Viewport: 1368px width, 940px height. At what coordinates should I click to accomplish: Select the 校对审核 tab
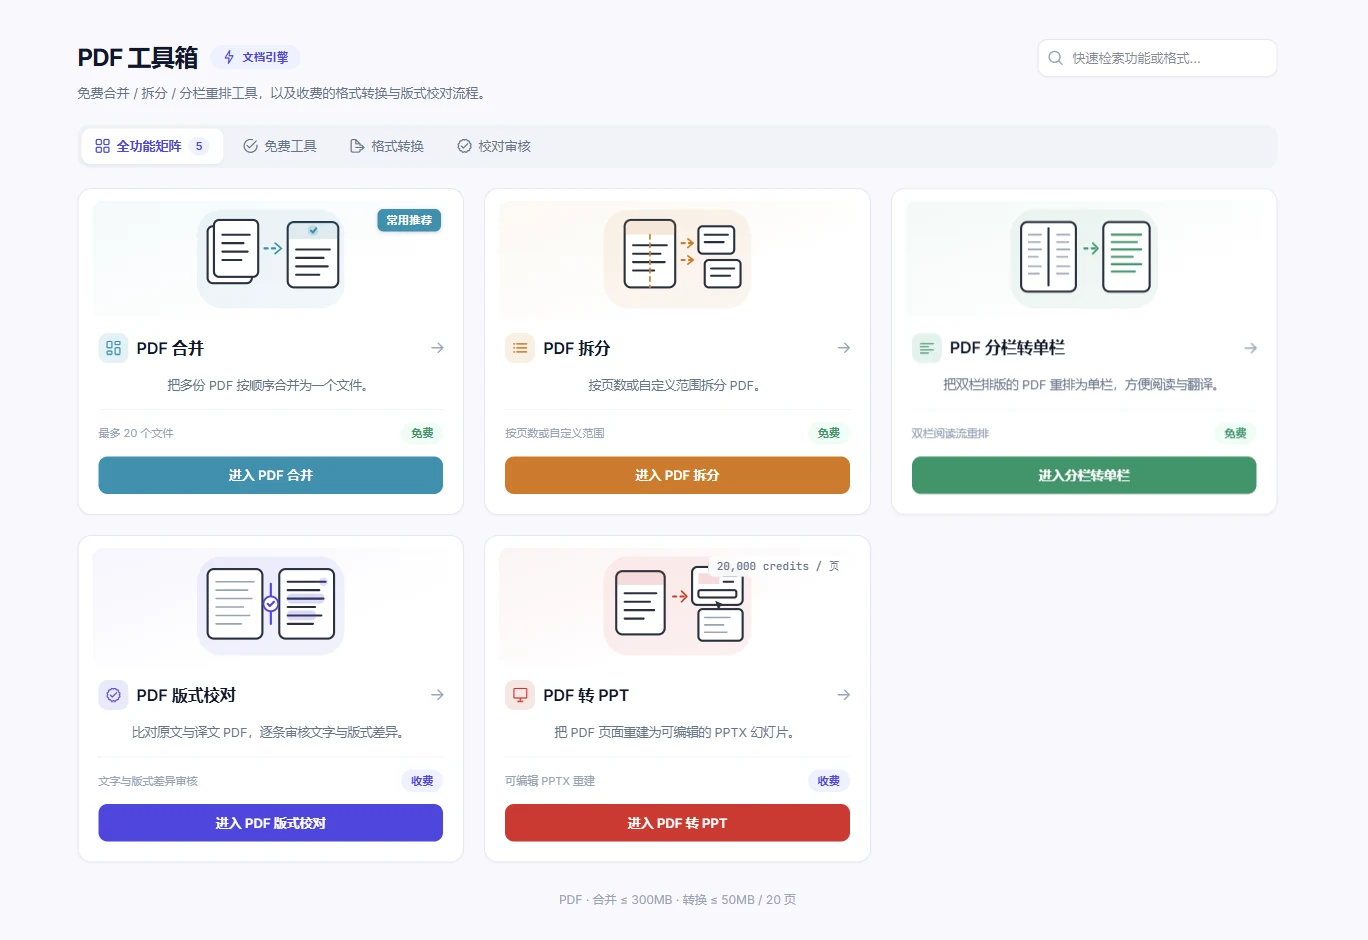(x=494, y=146)
